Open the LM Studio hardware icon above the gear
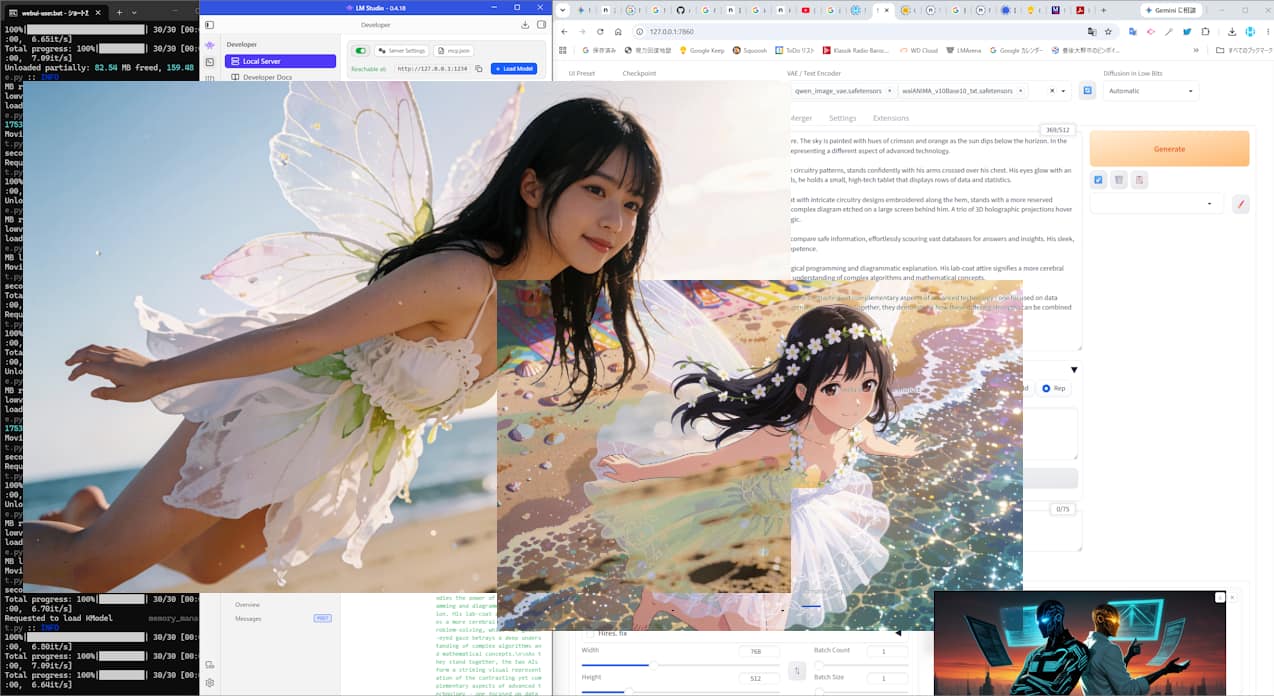This screenshot has width=1274, height=696. pyautogui.click(x=210, y=664)
